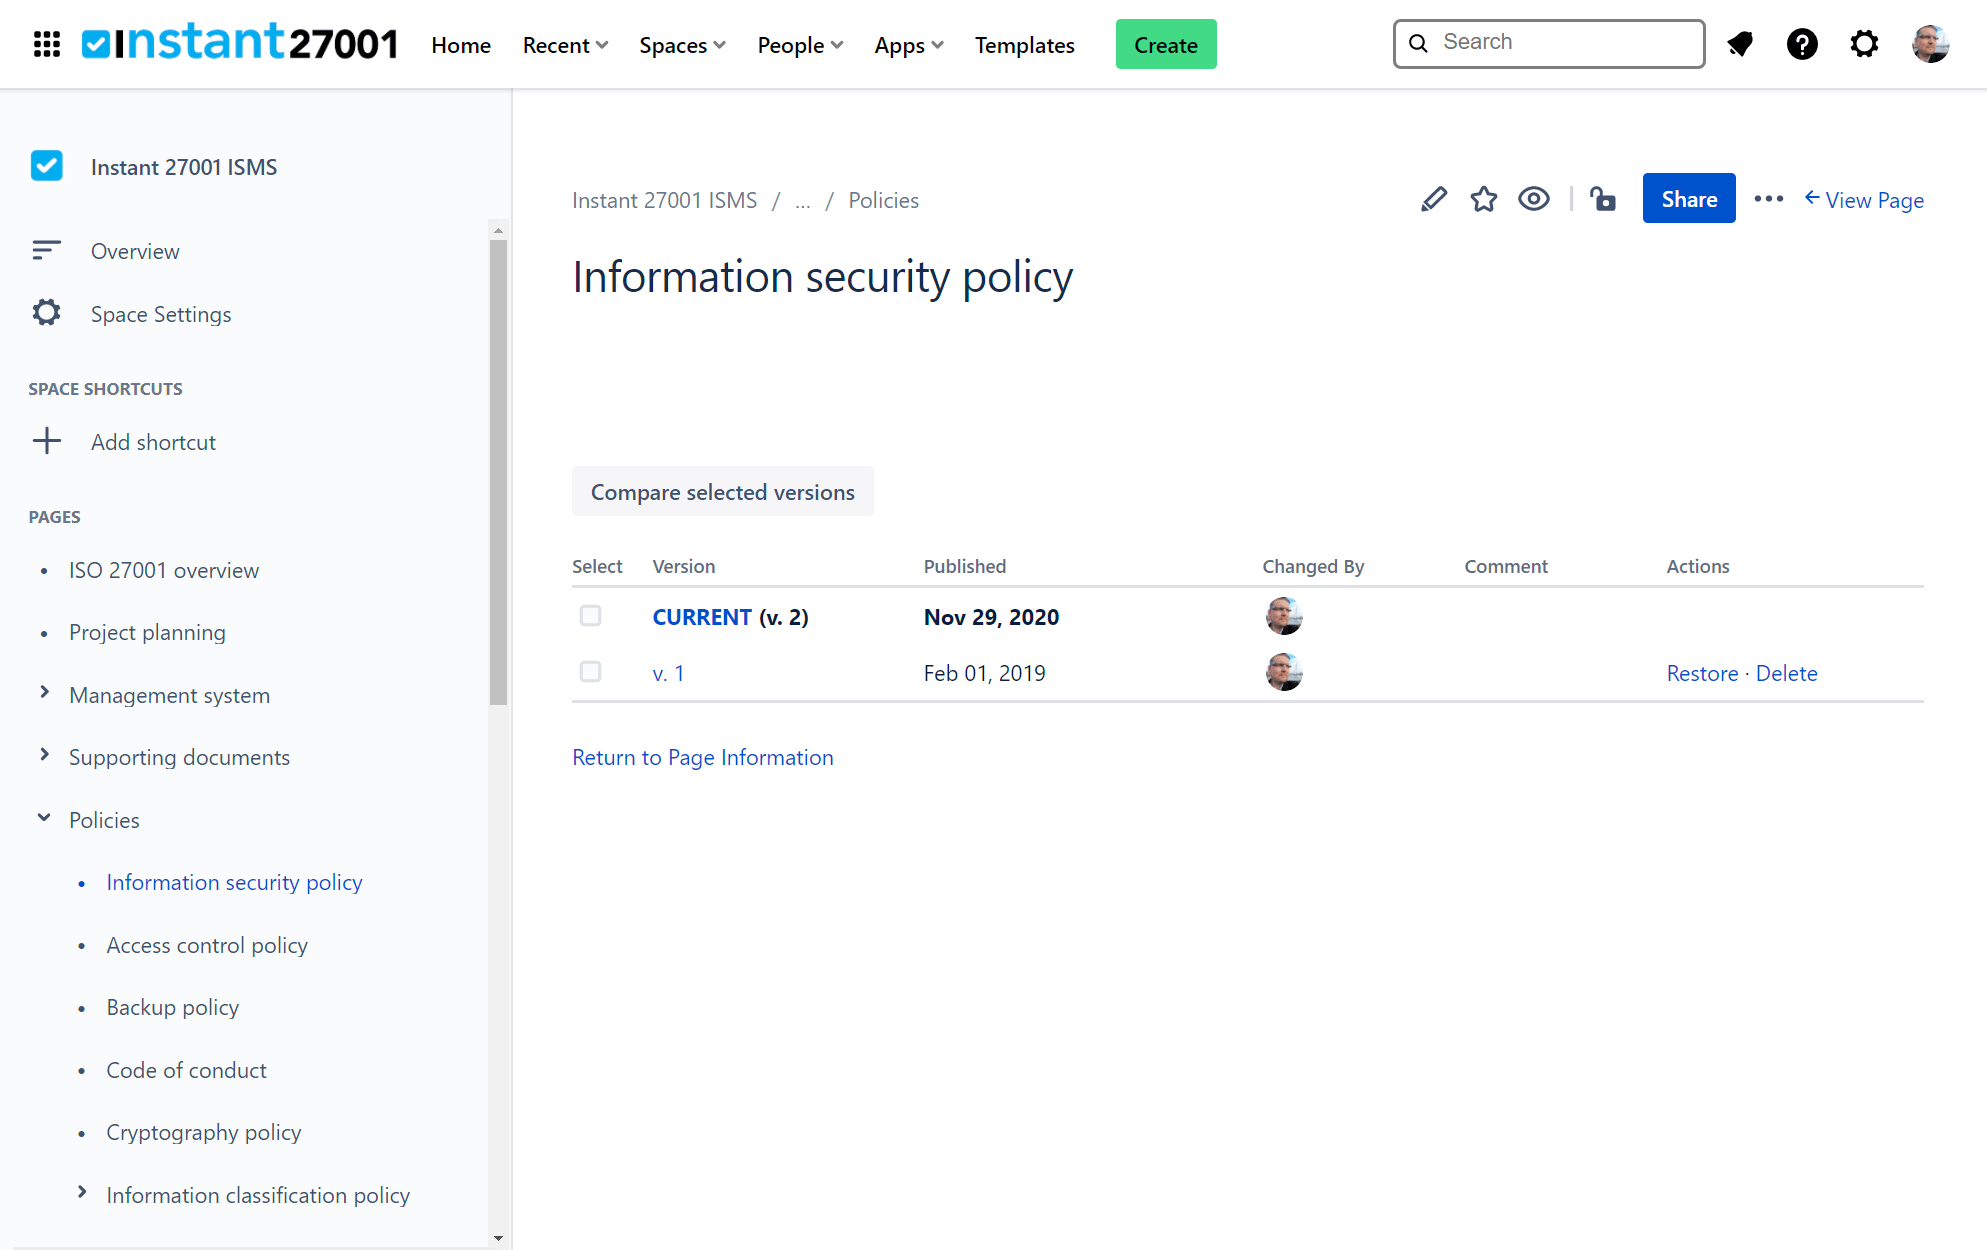
Task: Collapse the Policies page tree
Action: click(x=44, y=818)
